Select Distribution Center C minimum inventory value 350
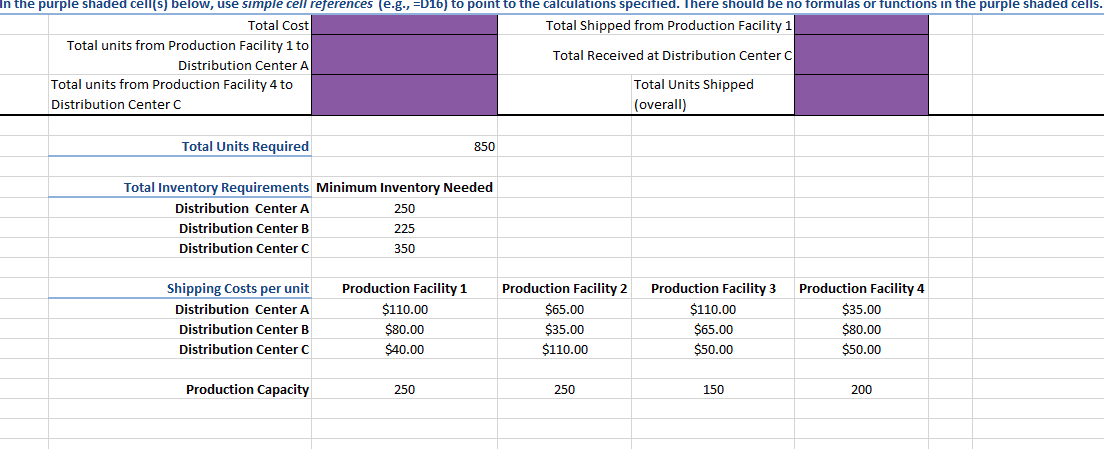The image size is (1104, 449). click(x=404, y=248)
